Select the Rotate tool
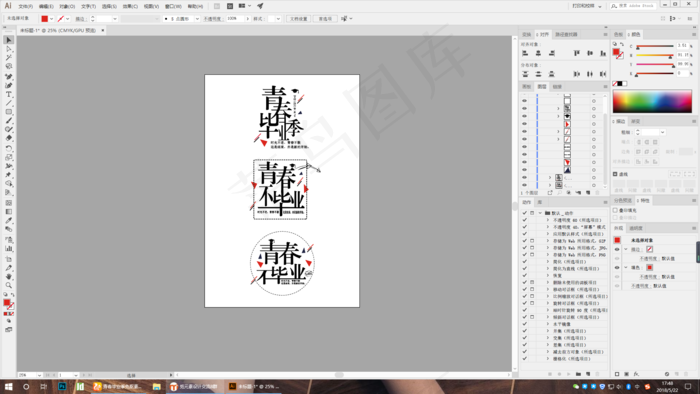 pyautogui.click(x=8, y=148)
